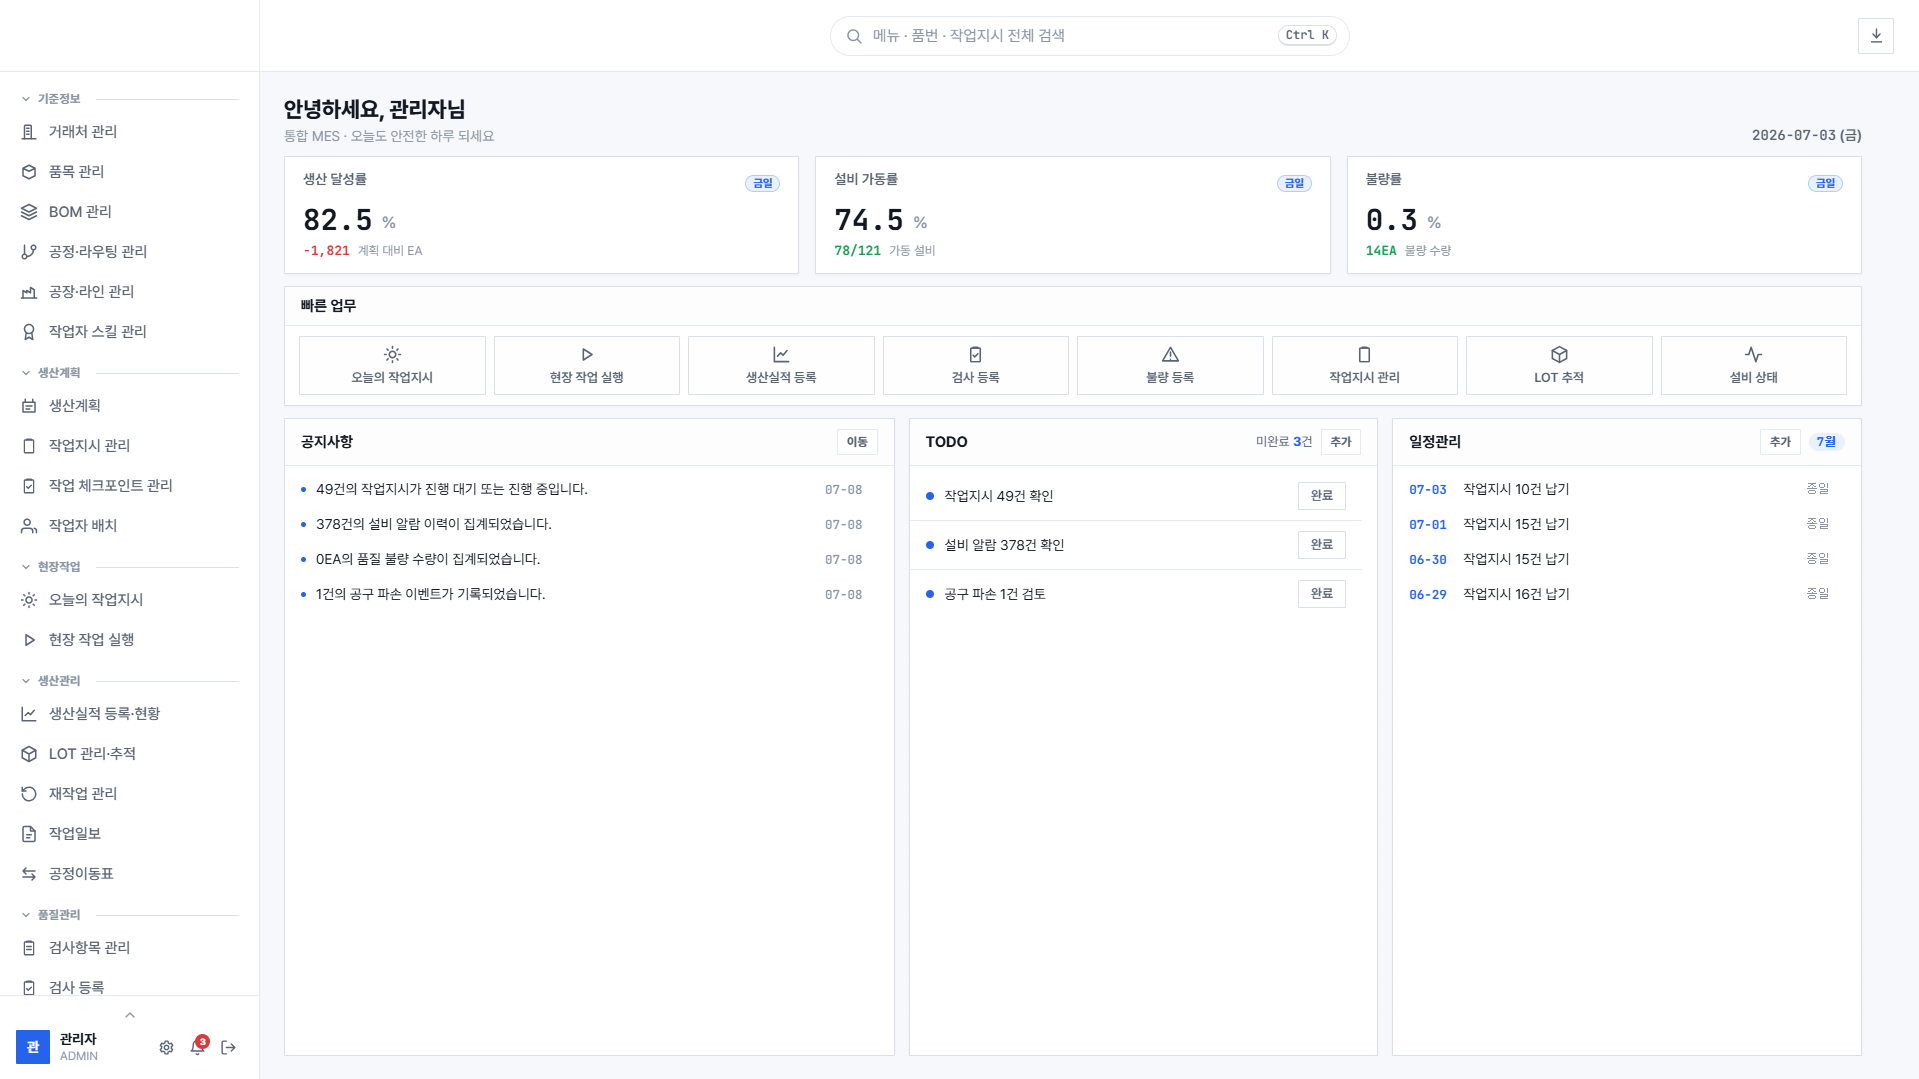Mark 작업지시 49건 확인 as 완료
The image size is (1919, 1079).
coord(1321,496)
